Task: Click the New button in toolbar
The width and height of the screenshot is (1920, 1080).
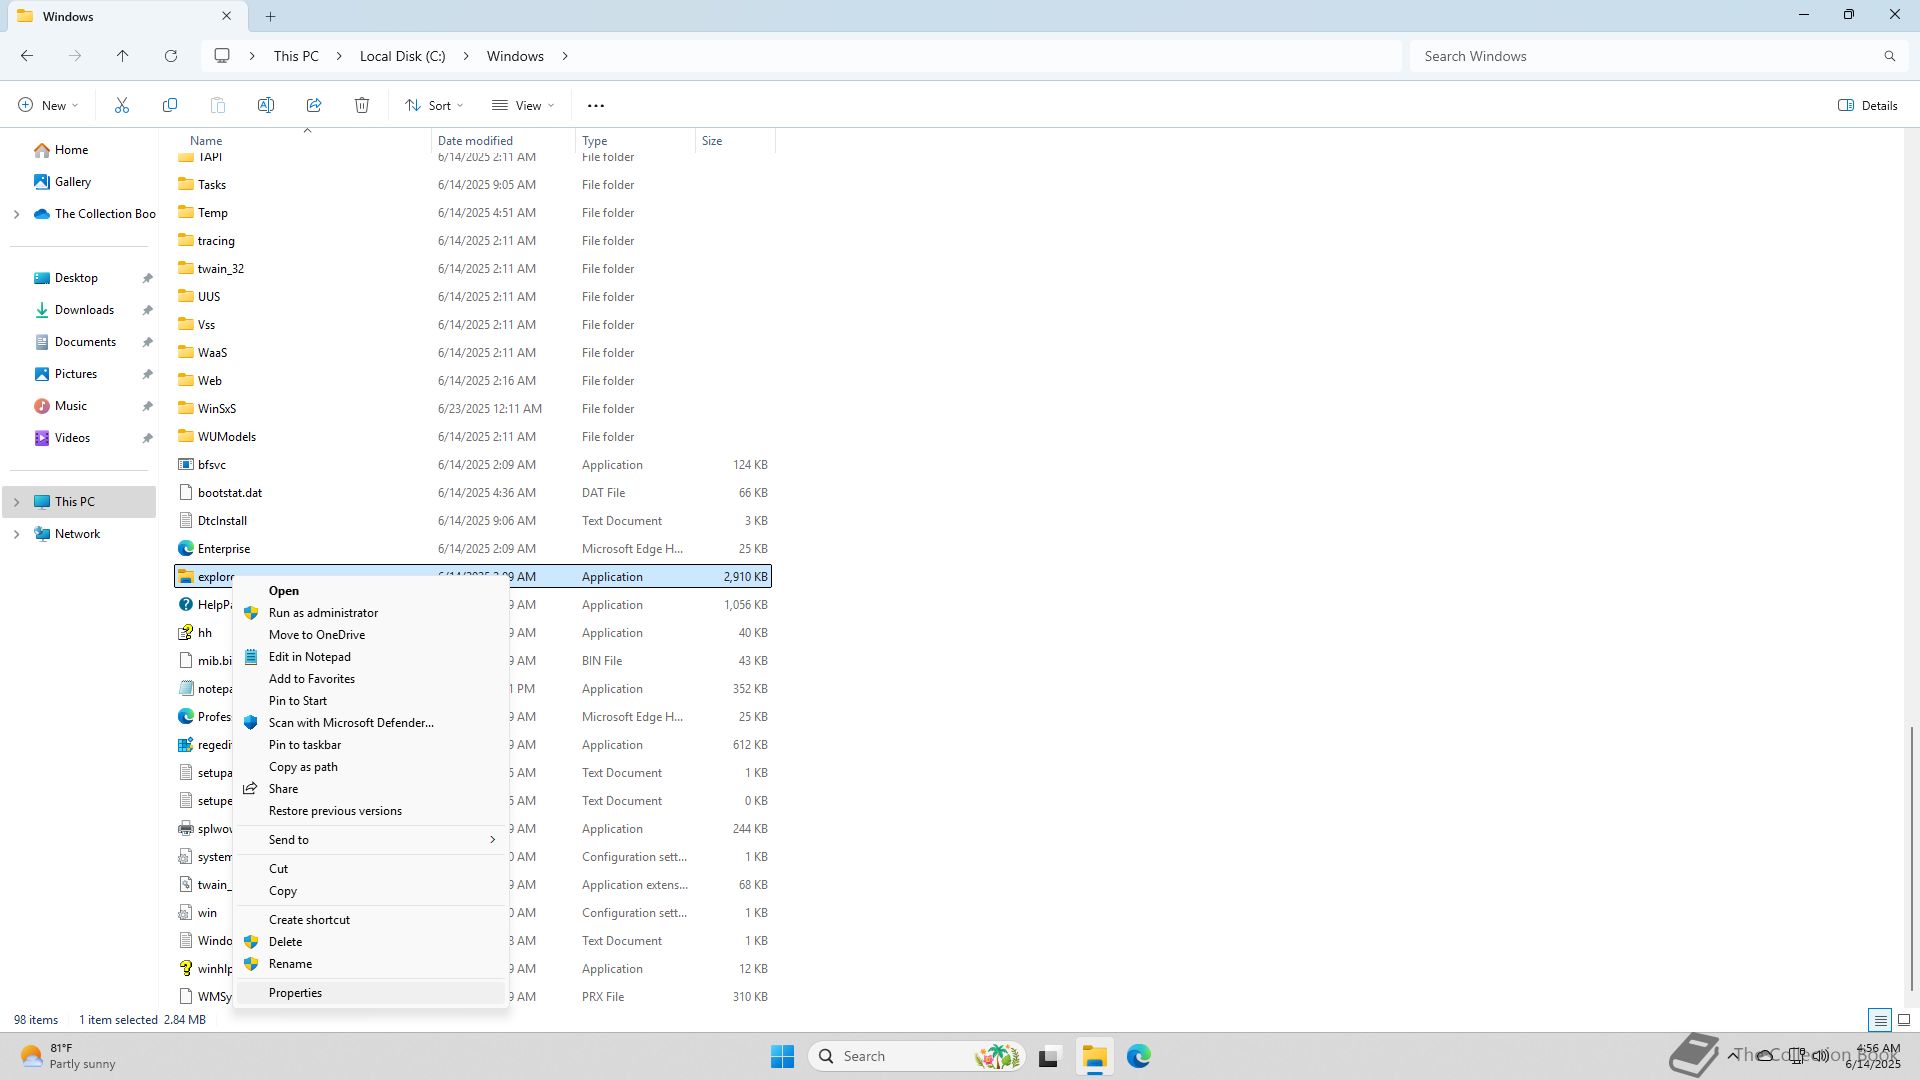Action: [x=47, y=105]
